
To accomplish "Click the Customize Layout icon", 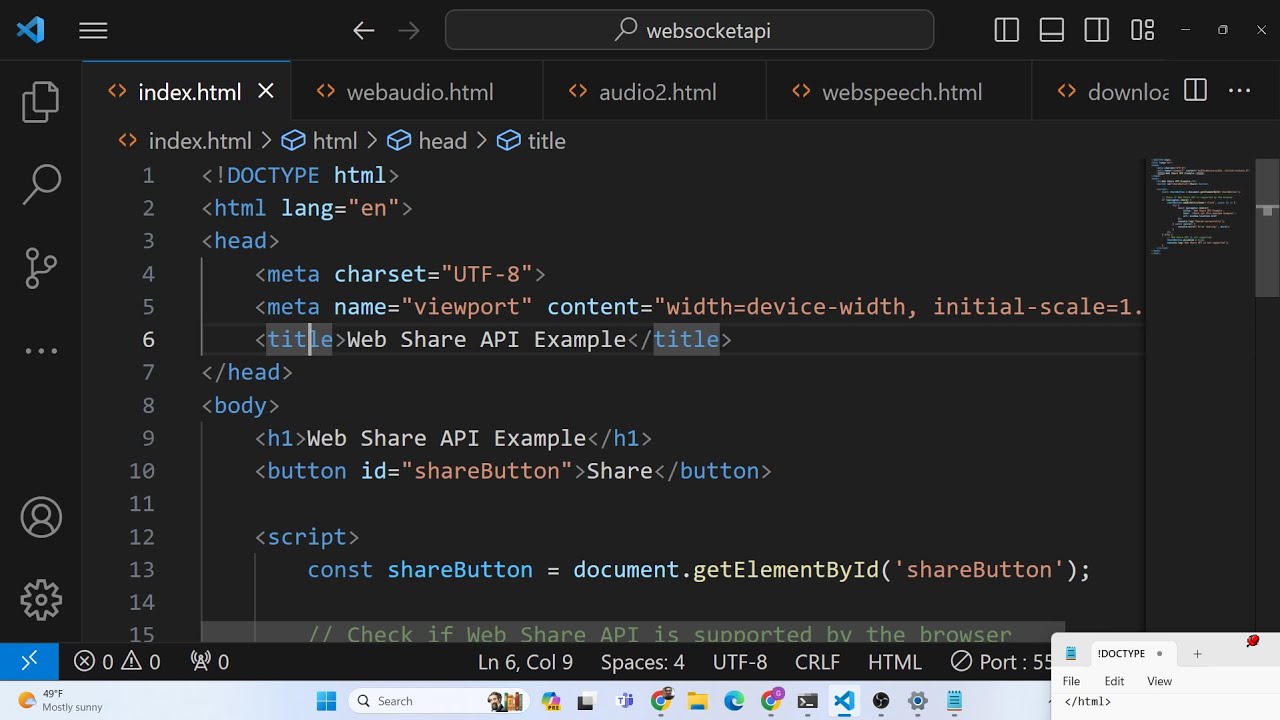I will tap(1142, 31).
